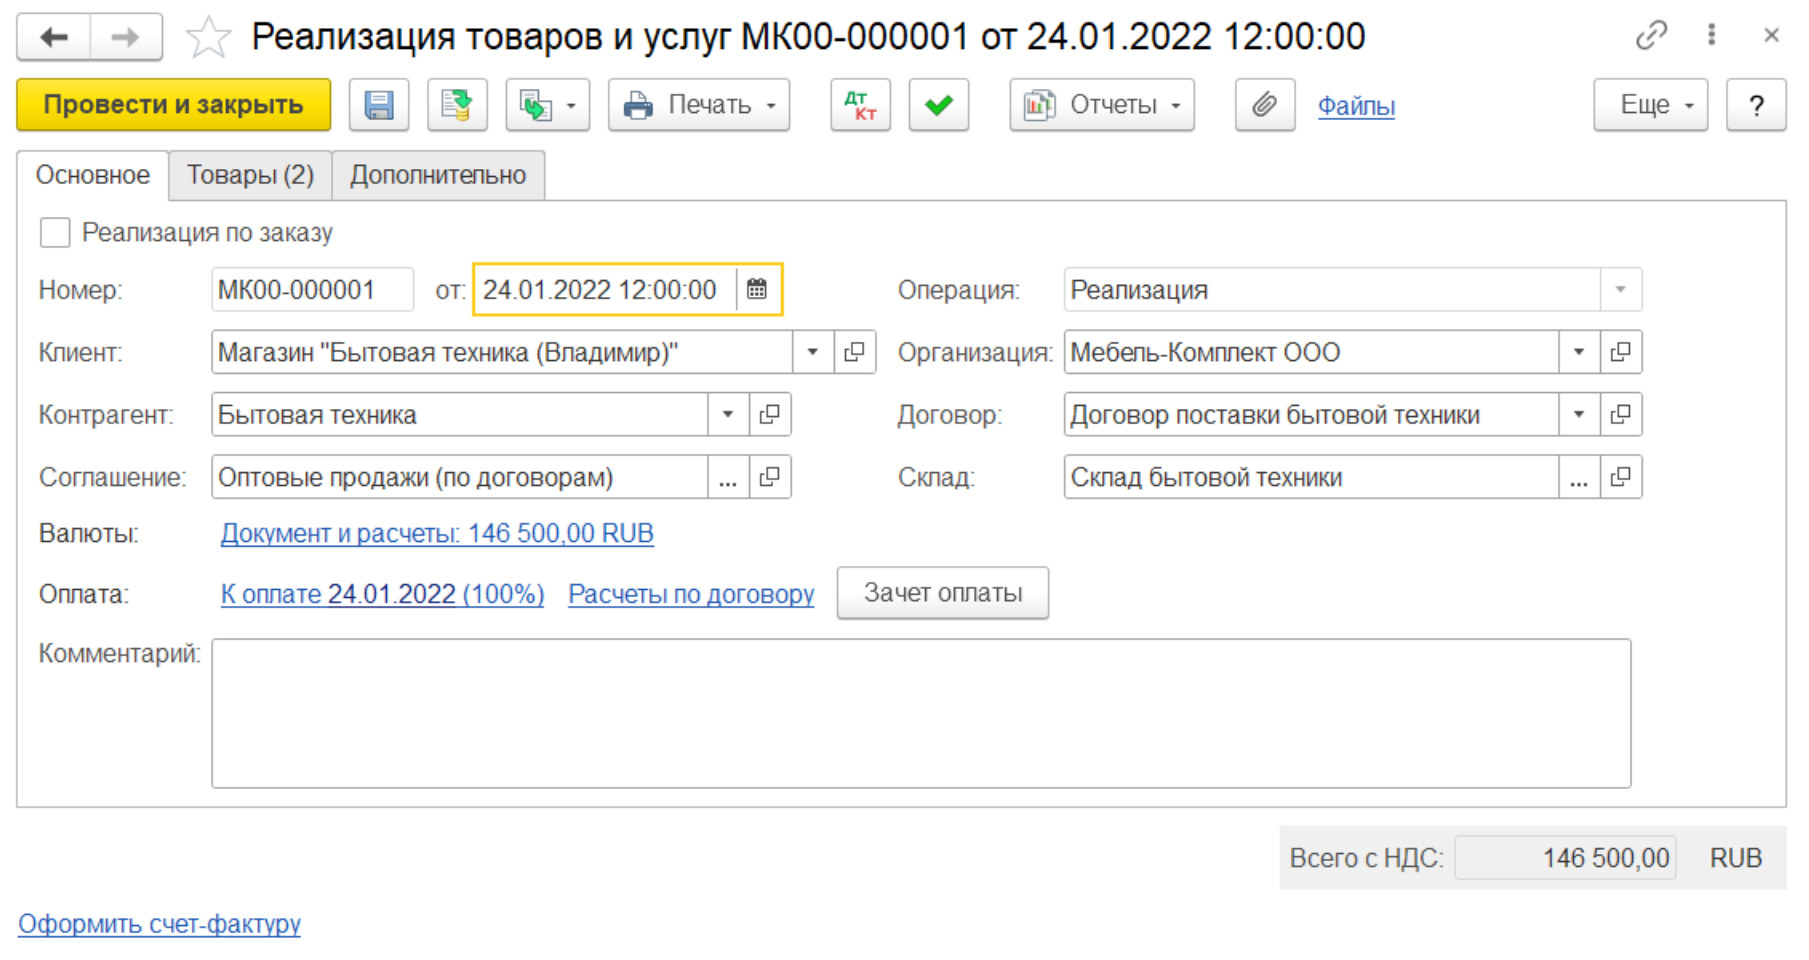Open the calendar date picker

point(757,290)
